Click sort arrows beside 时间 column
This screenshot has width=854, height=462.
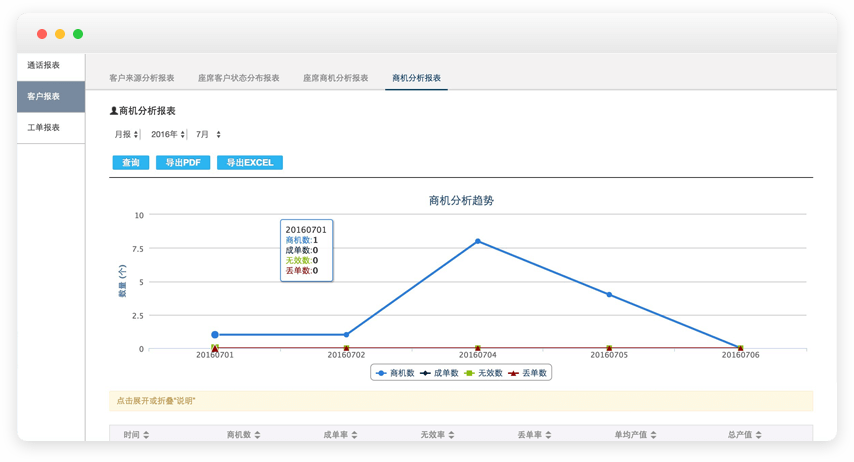coord(146,435)
